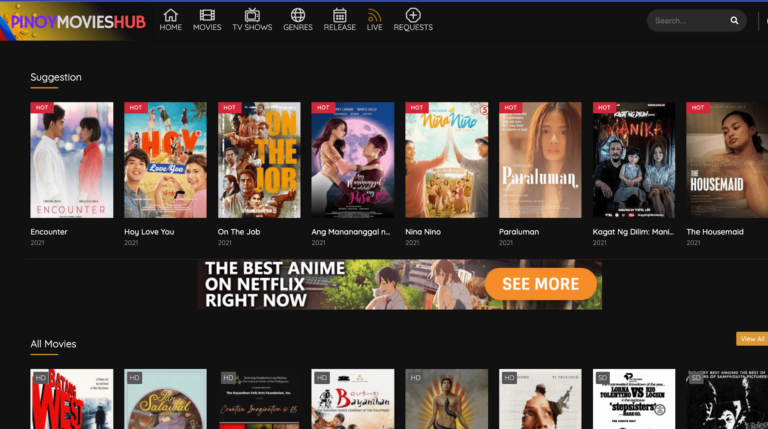
Task: Click the PinoyMoviesHub logo
Action: point(75,20)
